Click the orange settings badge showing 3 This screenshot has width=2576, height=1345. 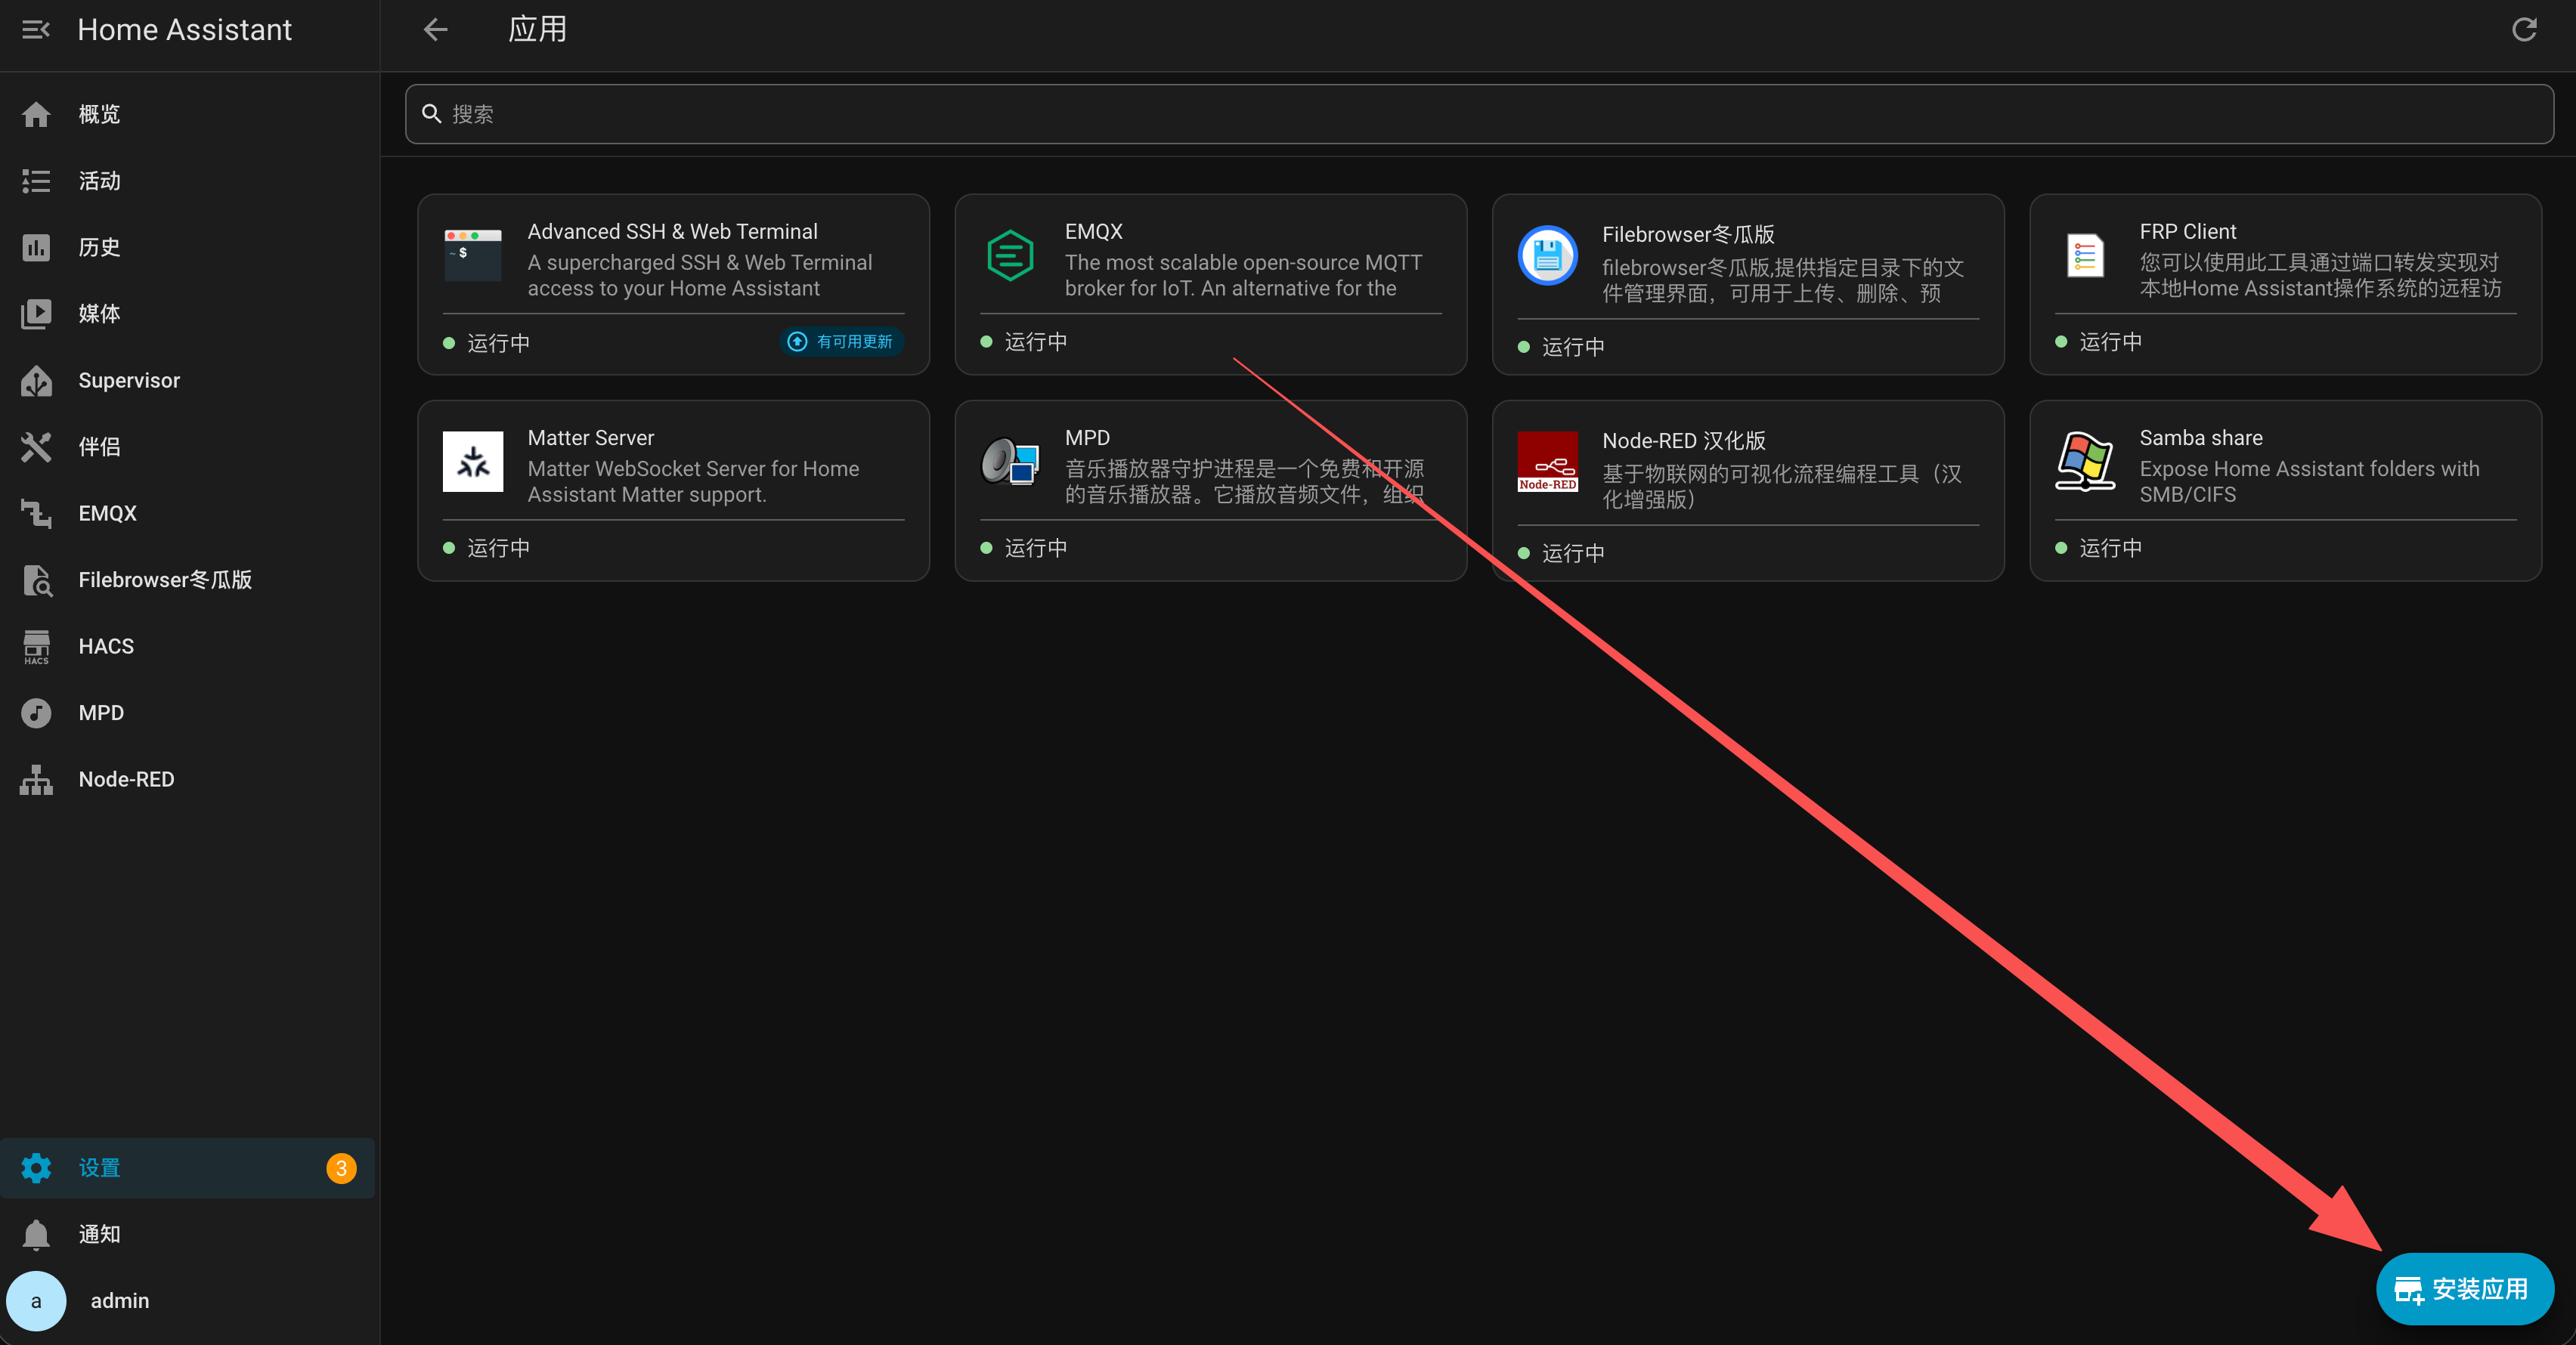pyautogui.click(x=341, y=1168)
